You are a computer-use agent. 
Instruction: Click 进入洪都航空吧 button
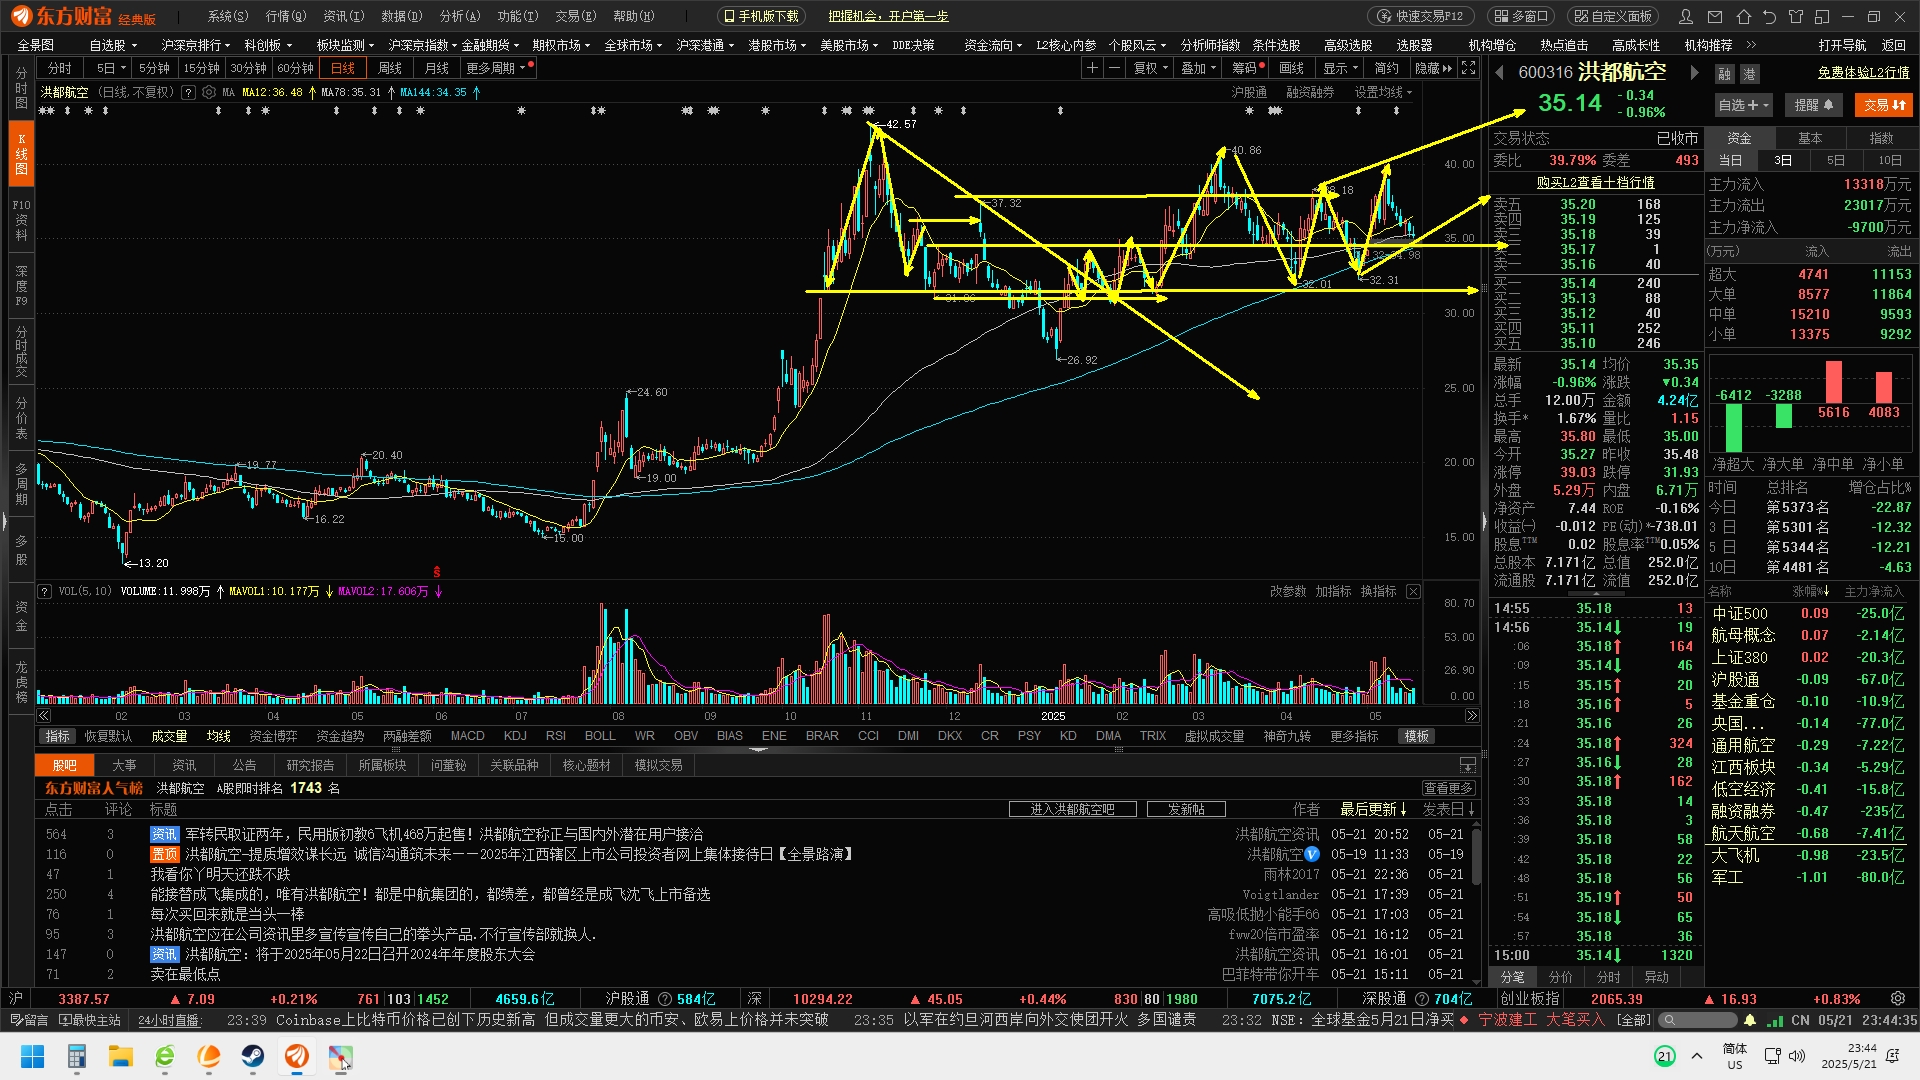click(x=1072, y=809)
